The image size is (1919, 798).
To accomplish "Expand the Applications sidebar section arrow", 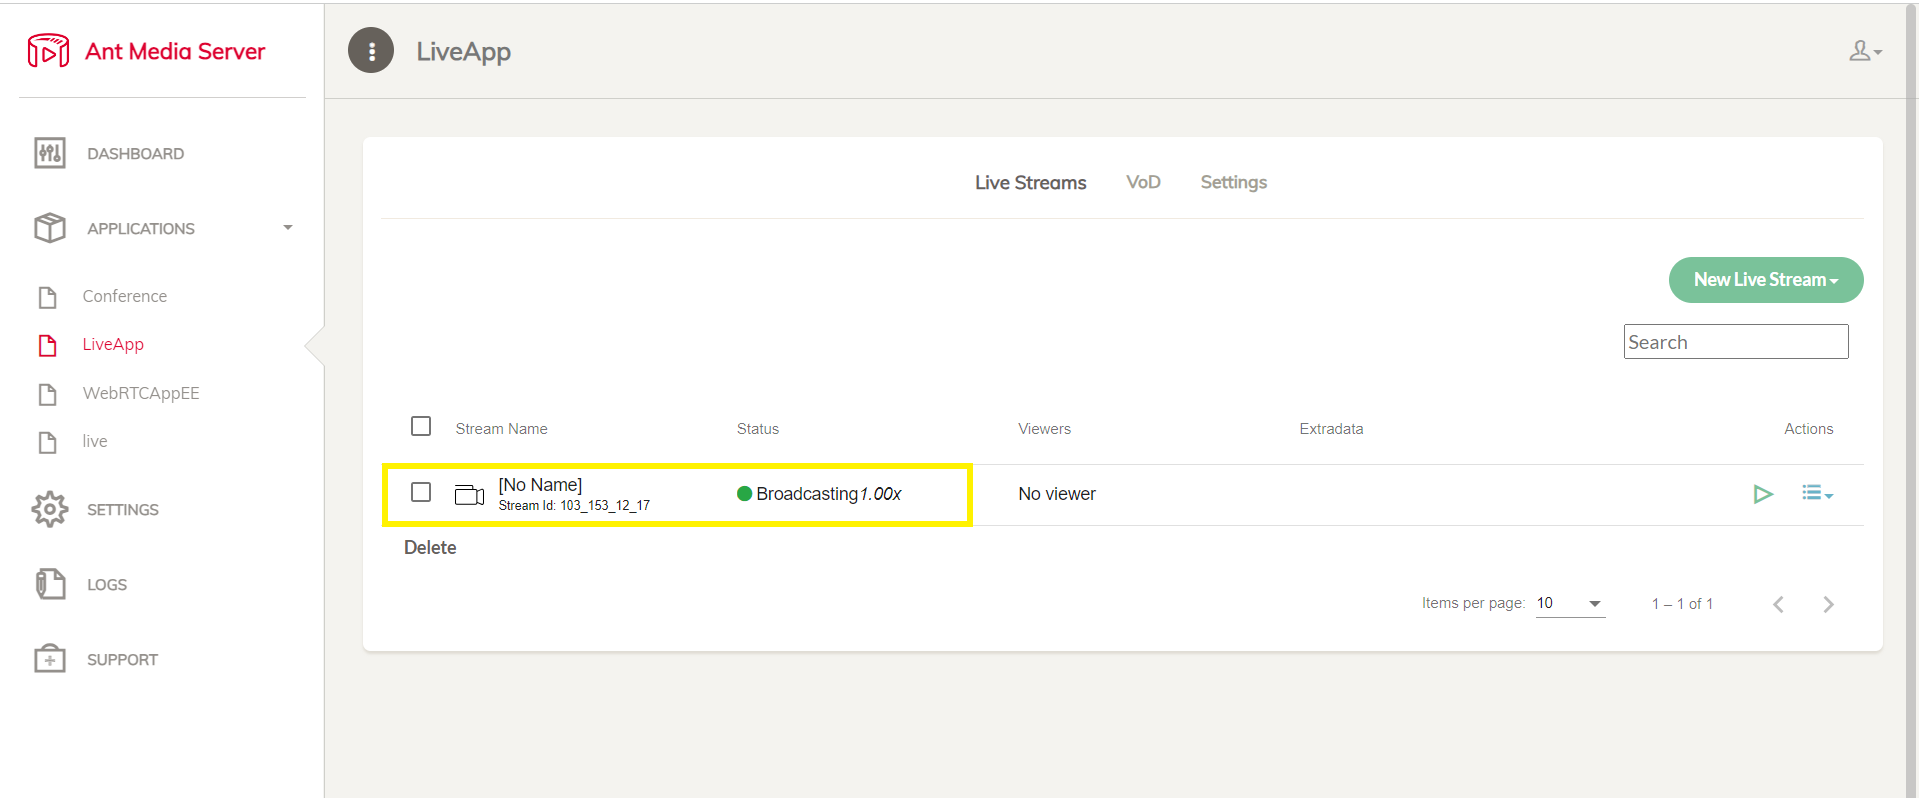I will click(x=288, y=228).
